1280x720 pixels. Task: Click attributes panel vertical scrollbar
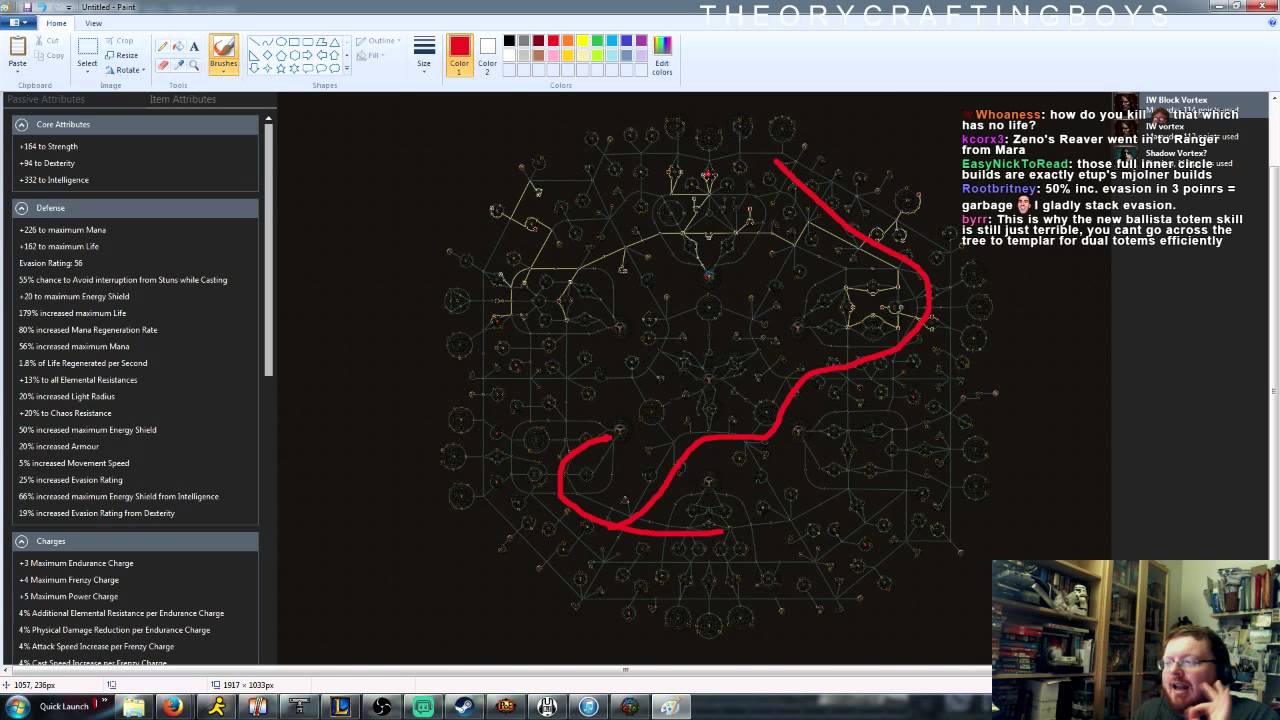[268, 250]
